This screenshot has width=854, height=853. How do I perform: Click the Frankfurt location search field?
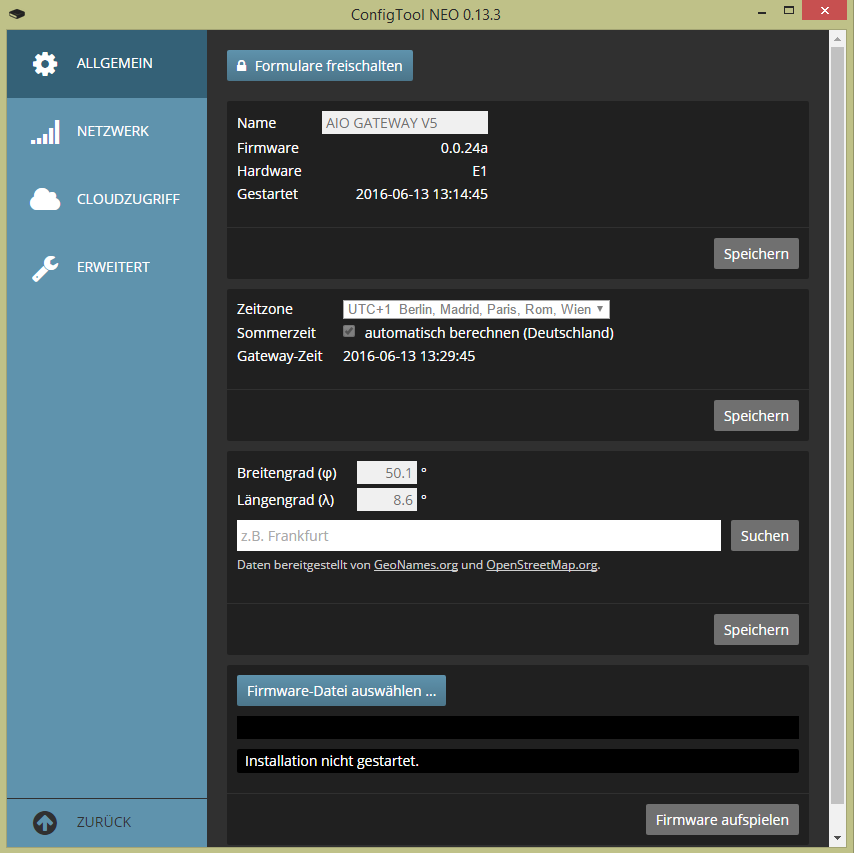[478, 536]
